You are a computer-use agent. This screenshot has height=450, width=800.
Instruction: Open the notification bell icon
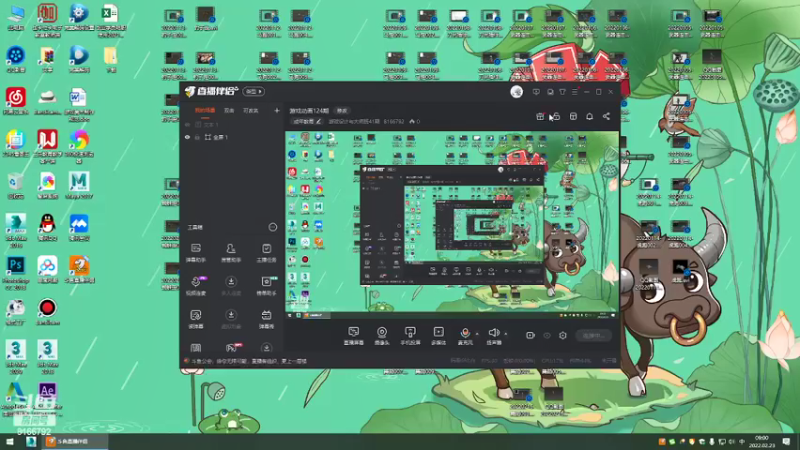589,116
